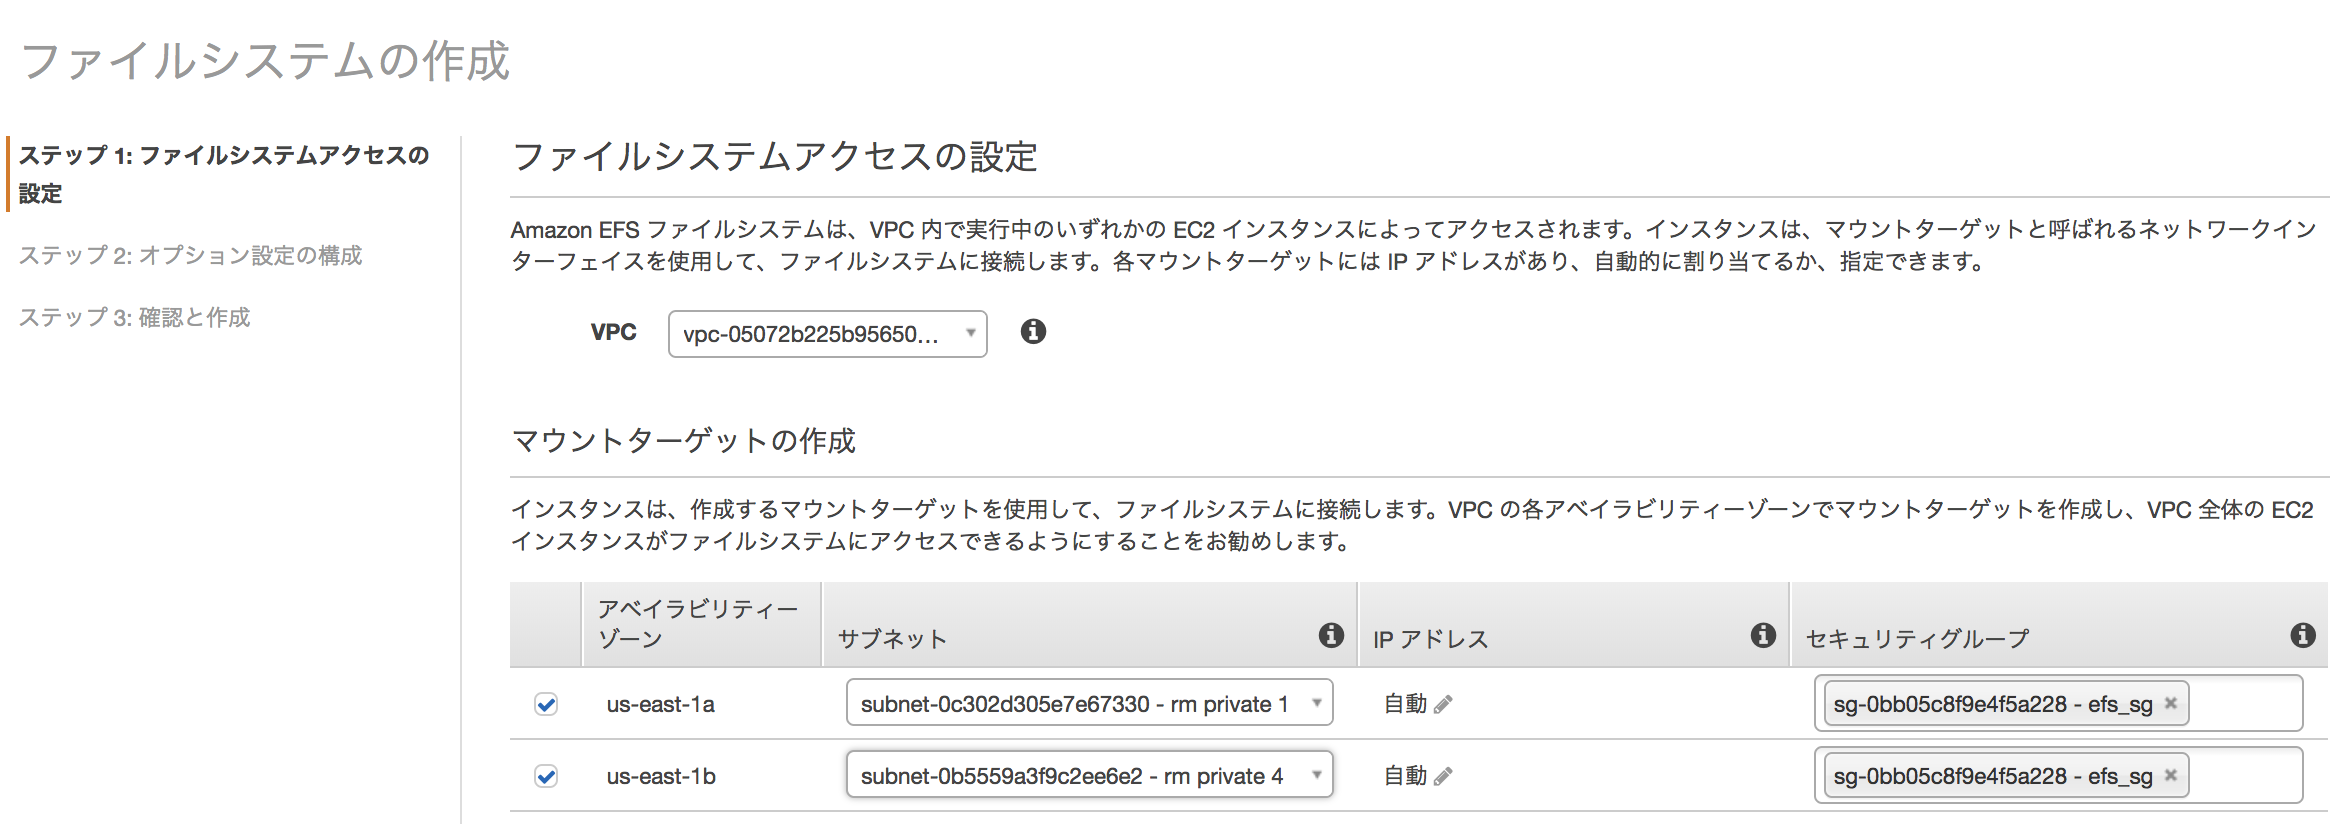This screenshot has height=824, width=2342.
Task: Click the info icon in the セキュリティグループ column header
Action: 2303,635
